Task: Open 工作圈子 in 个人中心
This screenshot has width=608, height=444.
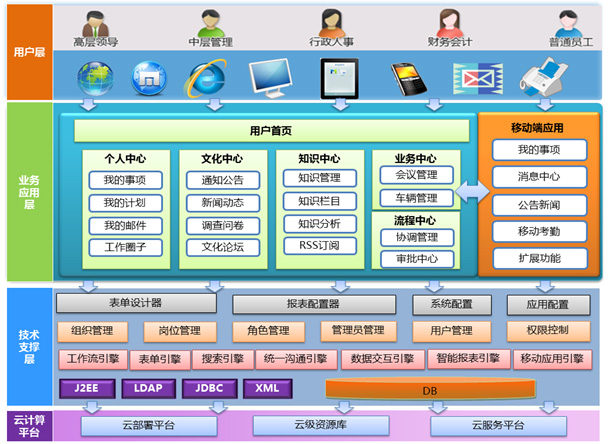Action: coord(125,247)
